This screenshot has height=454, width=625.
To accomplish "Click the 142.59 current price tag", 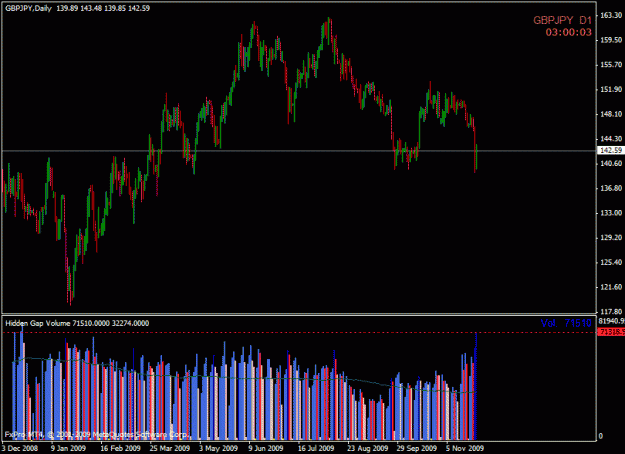I will pos(611,150).
